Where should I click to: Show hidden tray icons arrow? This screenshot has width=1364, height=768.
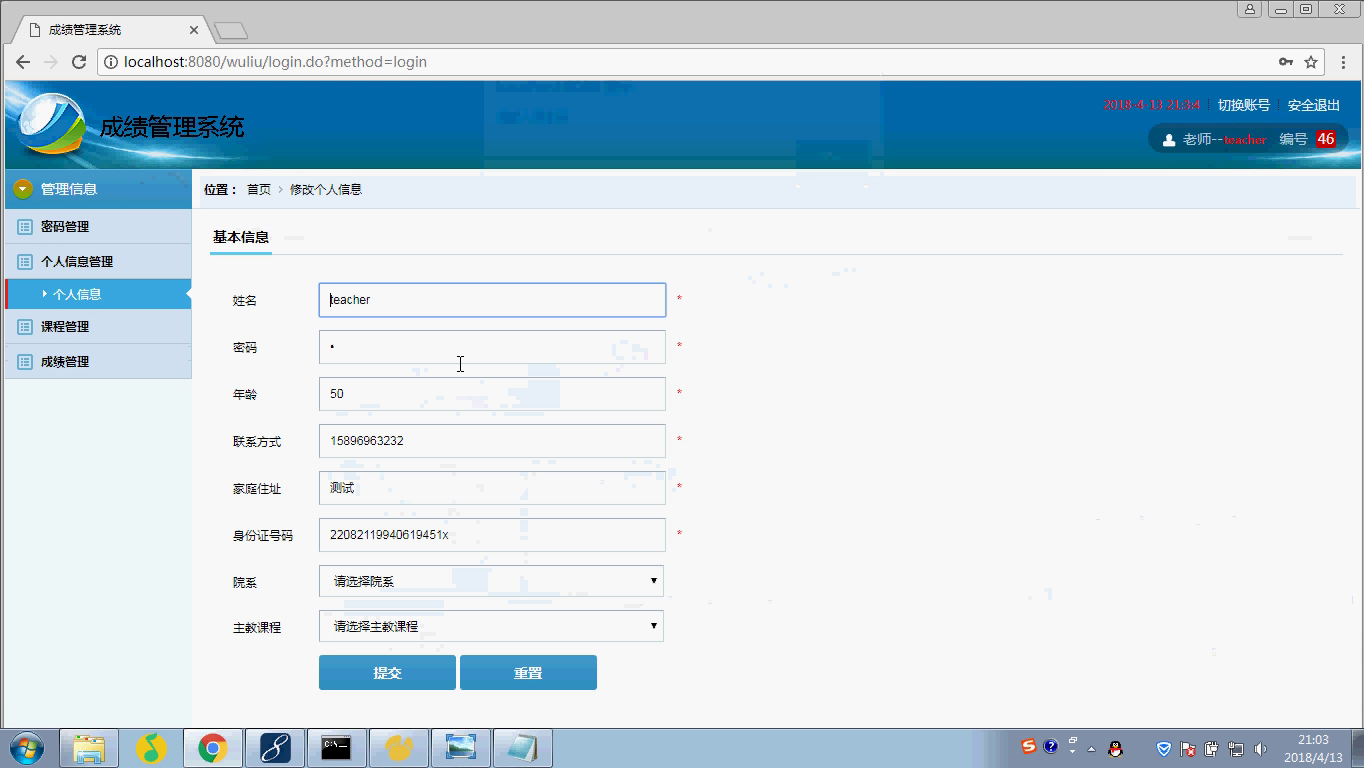point(1092,748)
